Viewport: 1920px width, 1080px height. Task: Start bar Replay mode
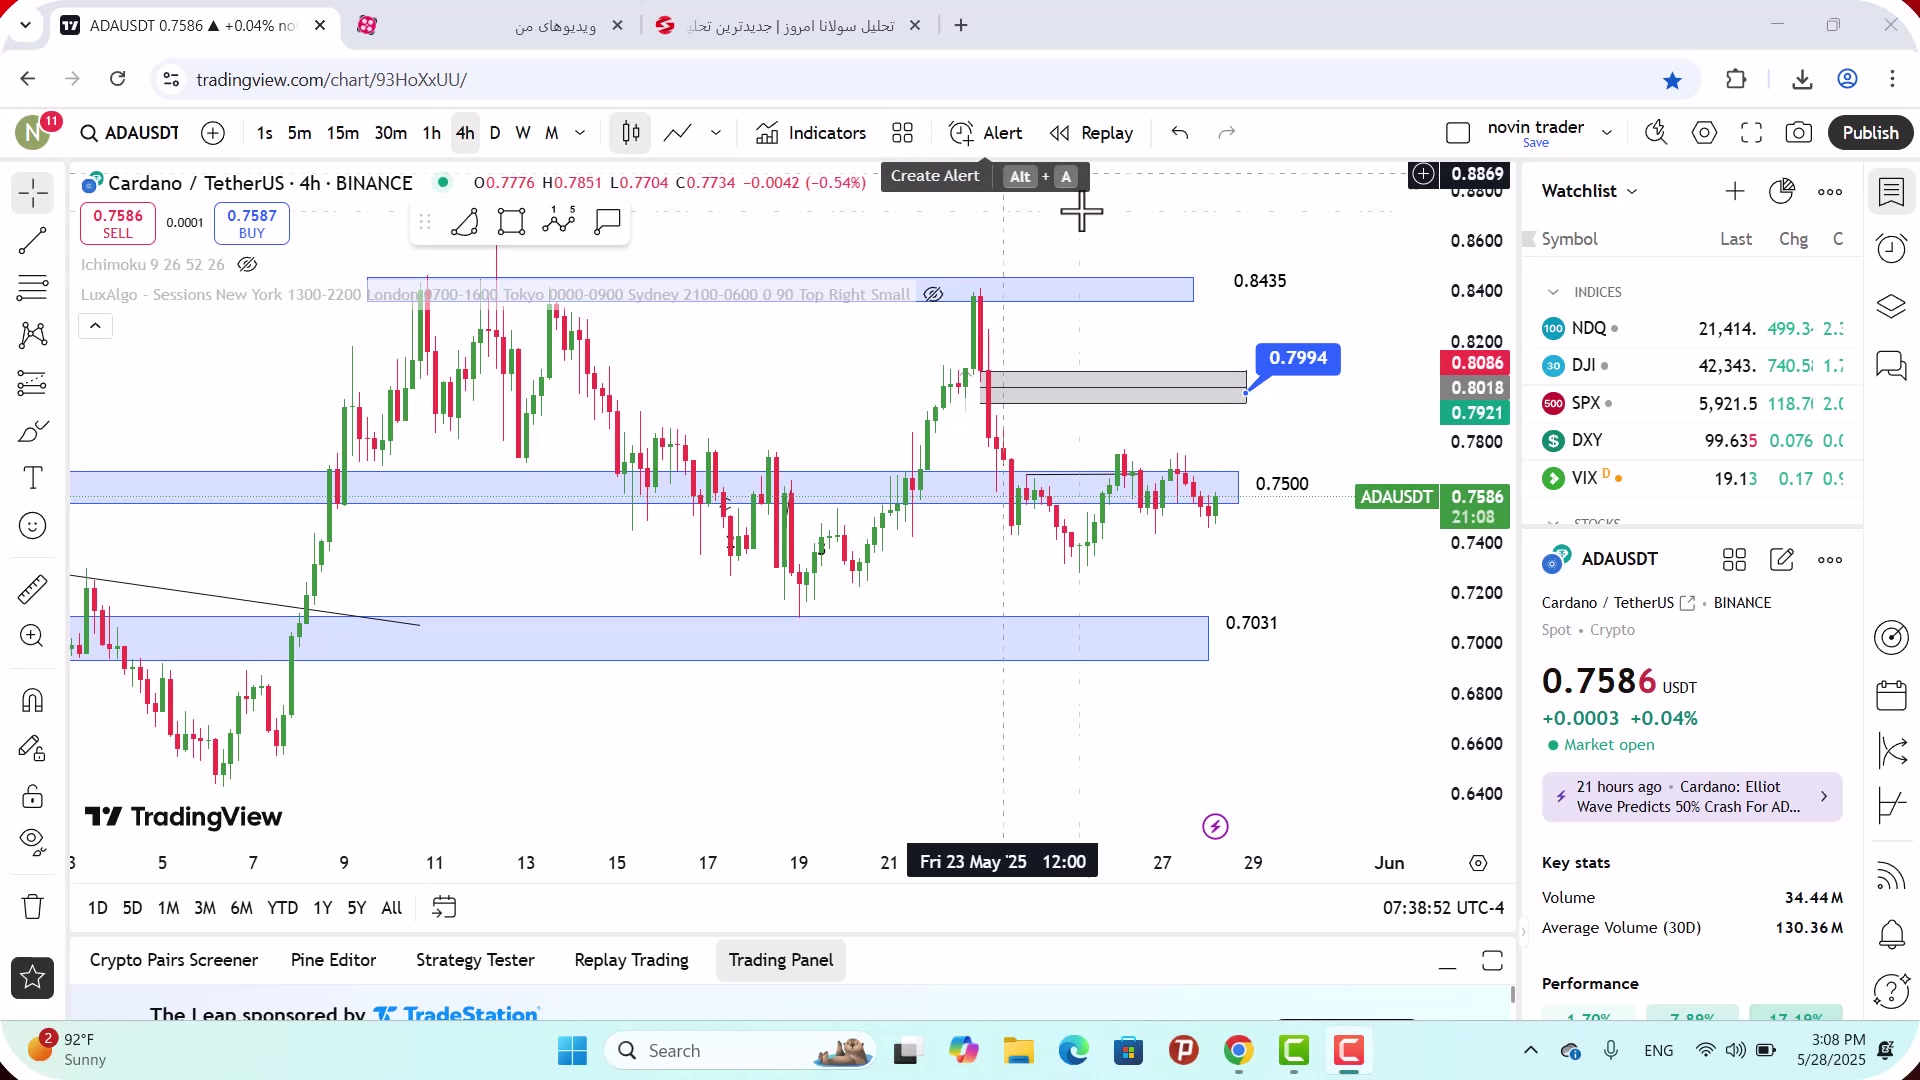click(x=1091, y=133)
